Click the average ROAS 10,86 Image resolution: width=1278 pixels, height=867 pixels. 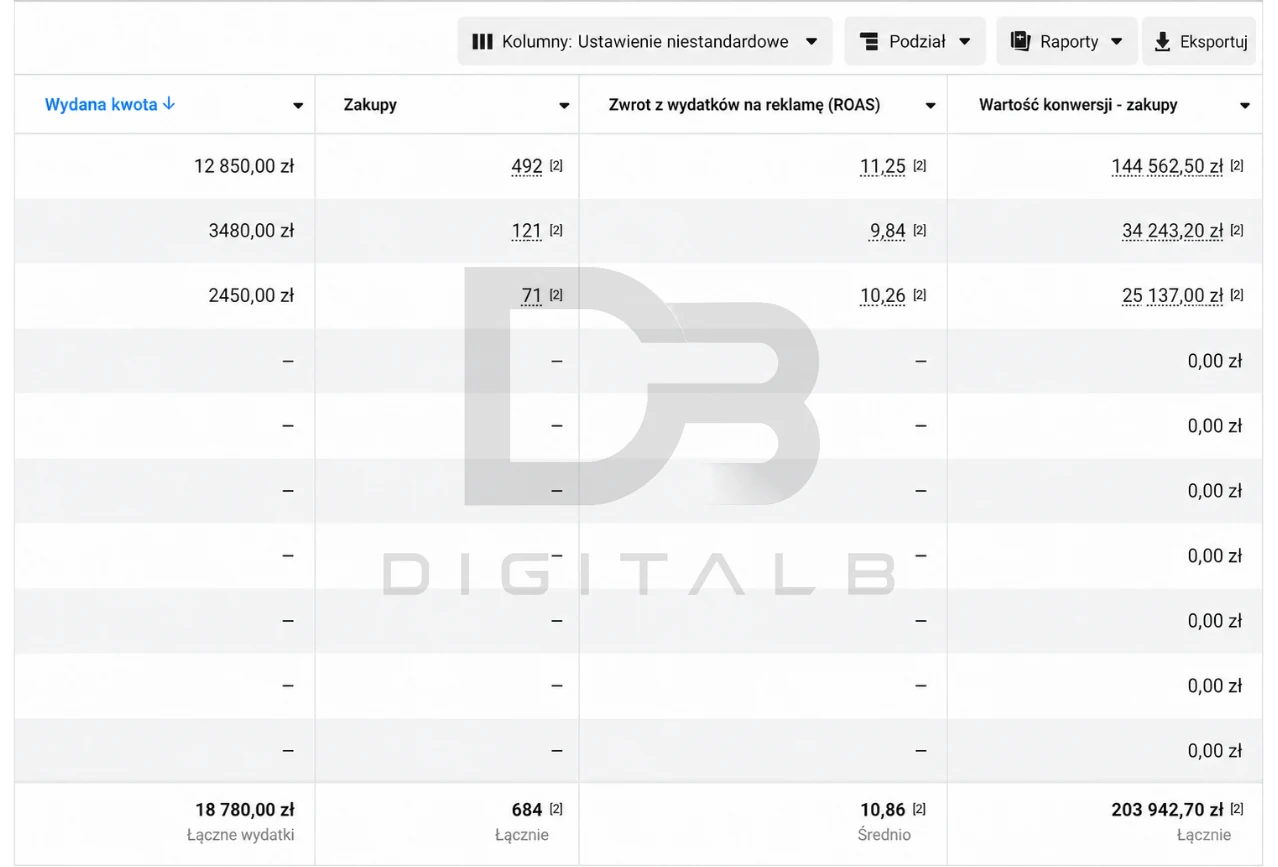[883, 810]
